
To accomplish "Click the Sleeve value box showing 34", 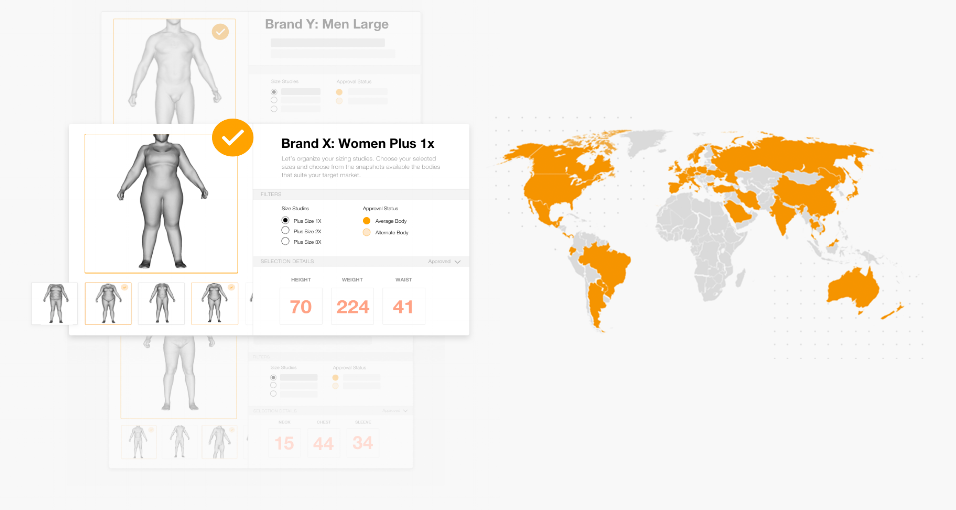I will (x=363, y=443).
